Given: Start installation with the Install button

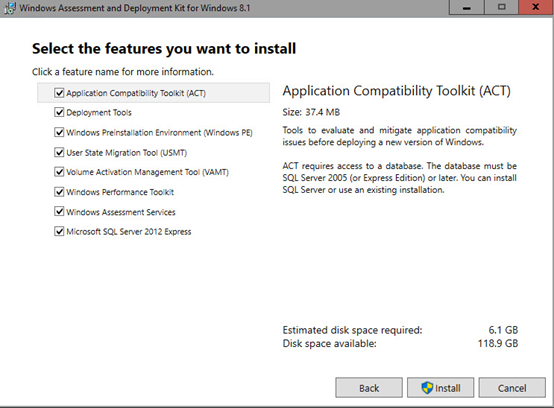Looking at the screenshot, I should [441, 388].
